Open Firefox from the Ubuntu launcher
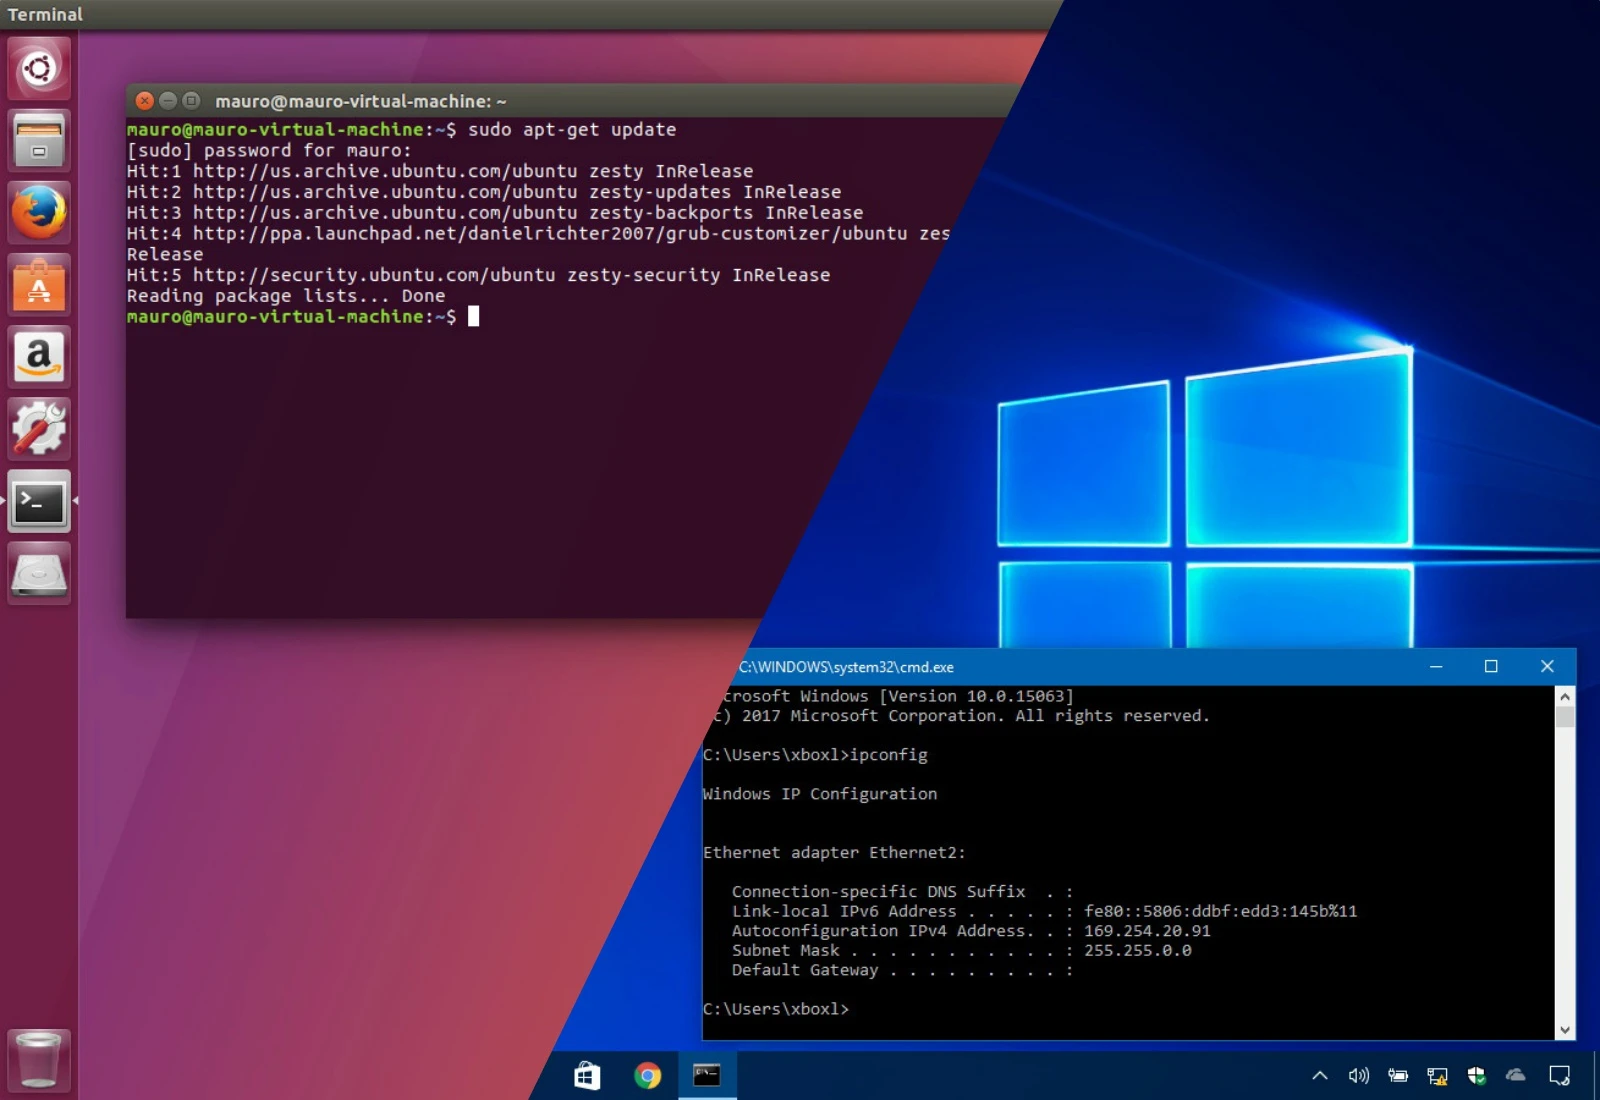 pyautogui.click(x=39, y=213)
